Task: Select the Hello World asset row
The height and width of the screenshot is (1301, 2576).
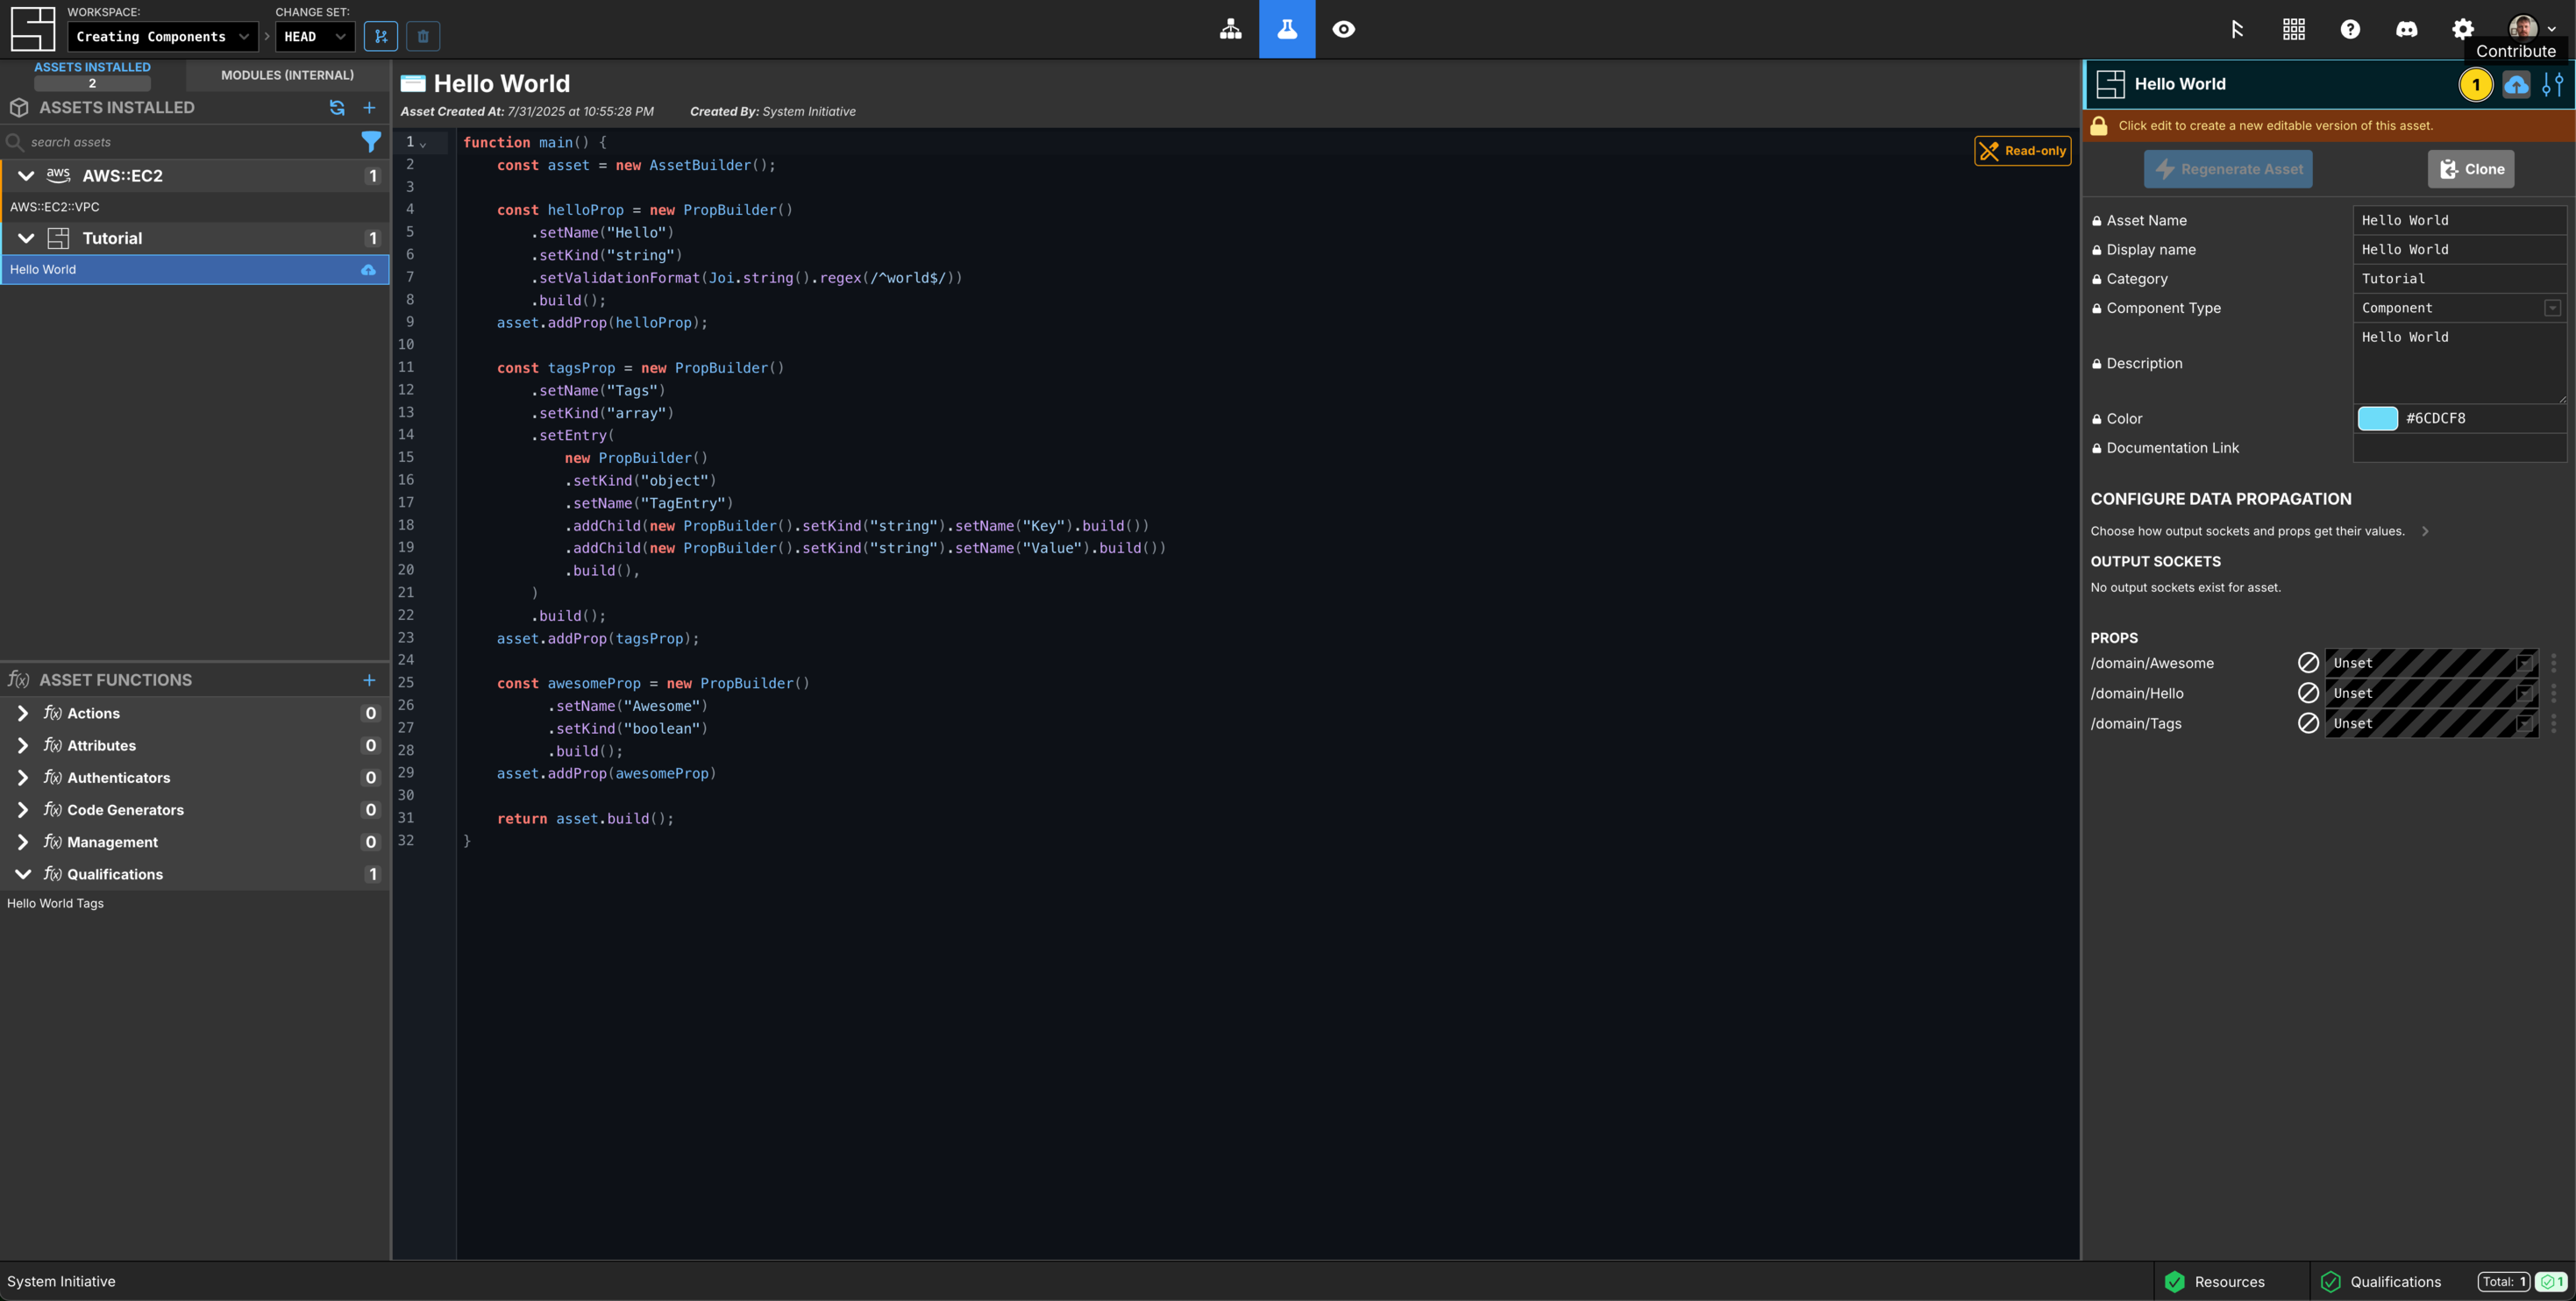Action: click(x=195, y=270)
